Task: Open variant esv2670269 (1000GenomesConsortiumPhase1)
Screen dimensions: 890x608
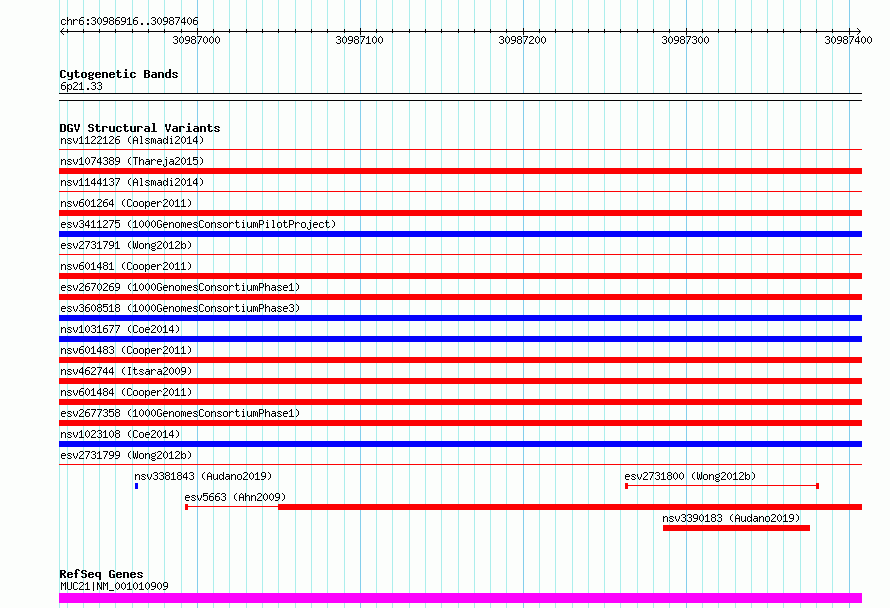Action: [180, 287]
